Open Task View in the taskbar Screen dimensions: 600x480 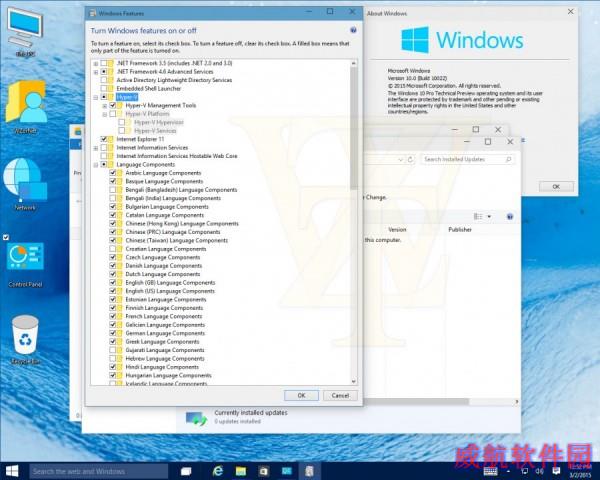click(186, 471)
